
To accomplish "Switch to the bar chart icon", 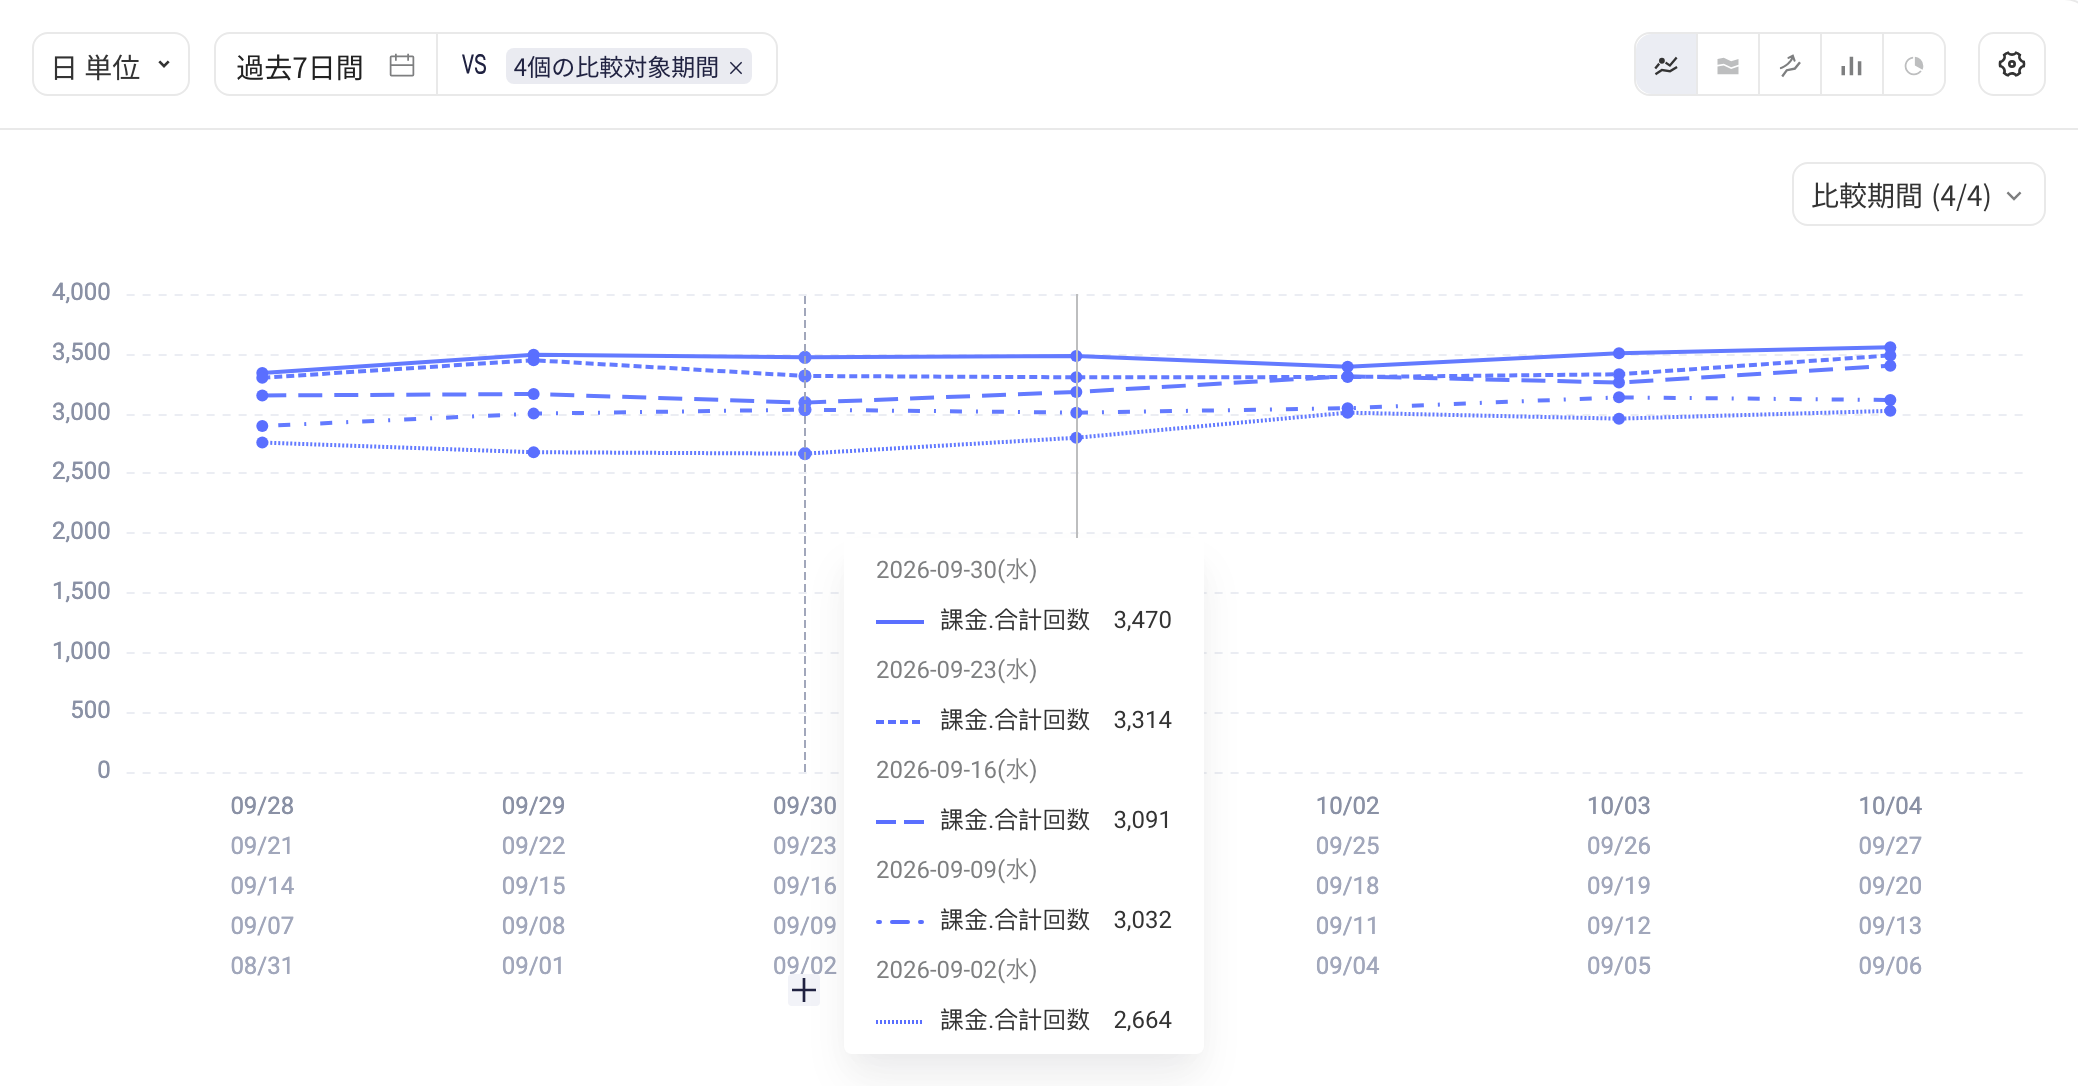I will 1852,65.
